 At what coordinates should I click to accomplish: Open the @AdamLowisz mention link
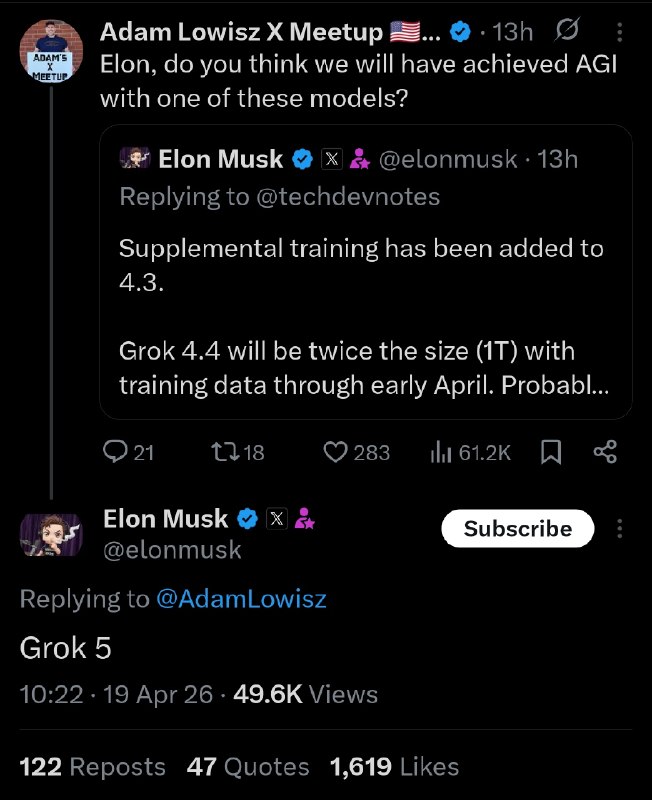click(x=240, y=599)
